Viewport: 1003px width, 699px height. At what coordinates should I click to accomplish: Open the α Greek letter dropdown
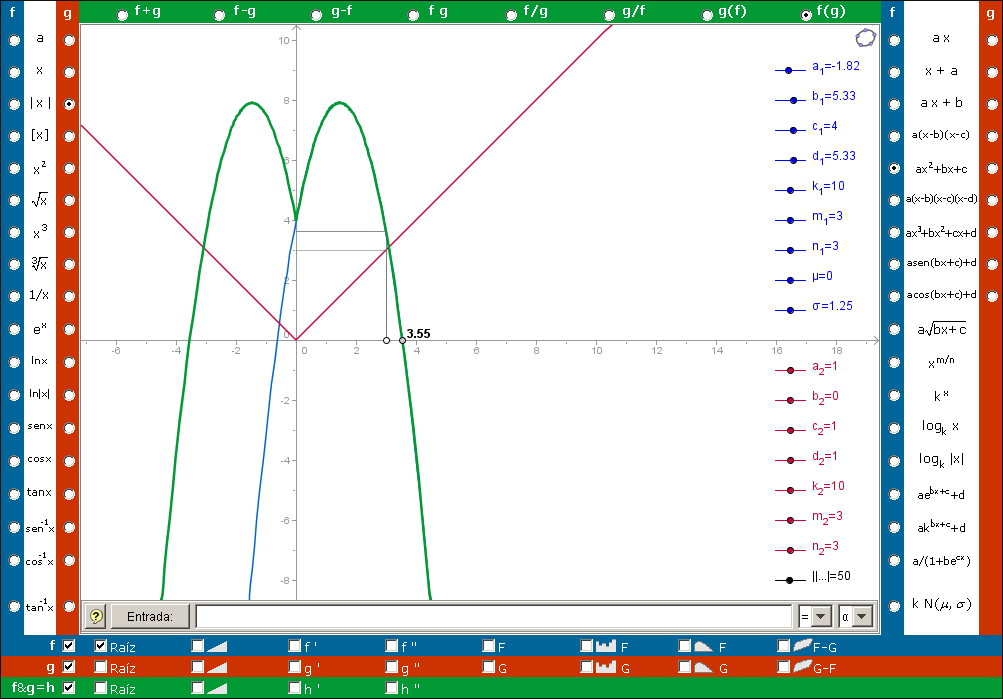pos(856,617)
